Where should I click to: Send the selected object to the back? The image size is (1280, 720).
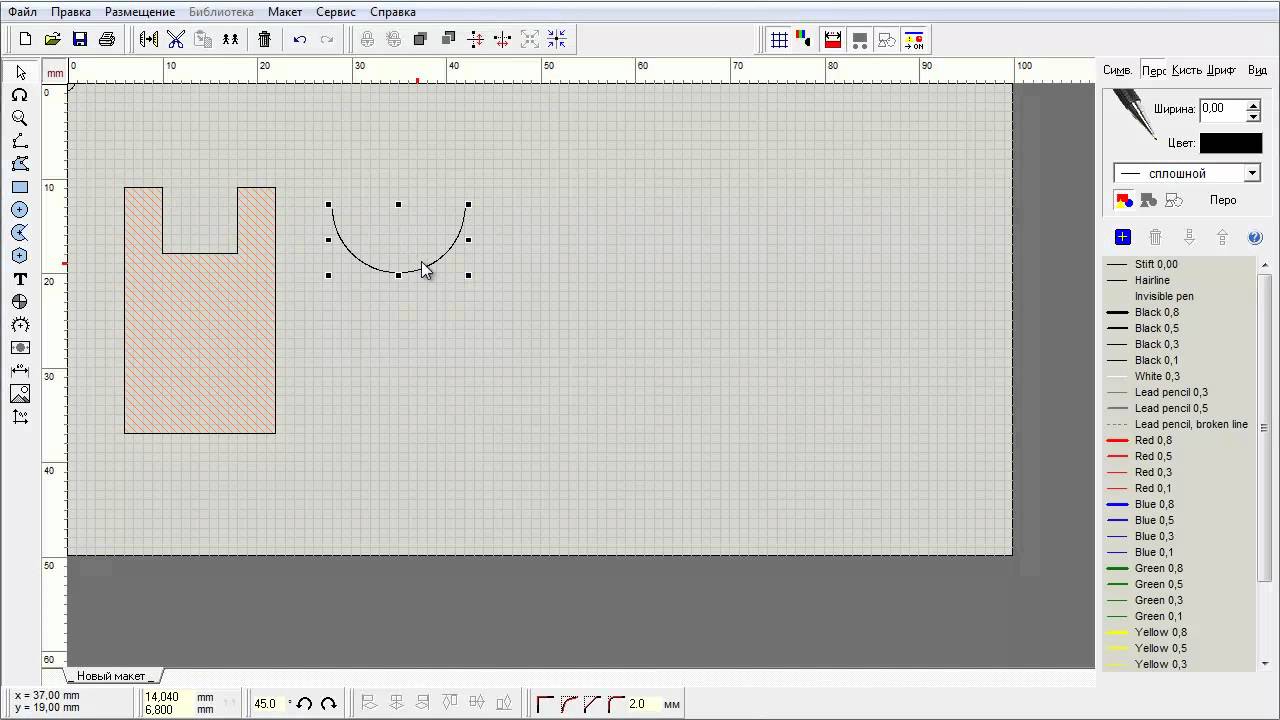point(449,39)
